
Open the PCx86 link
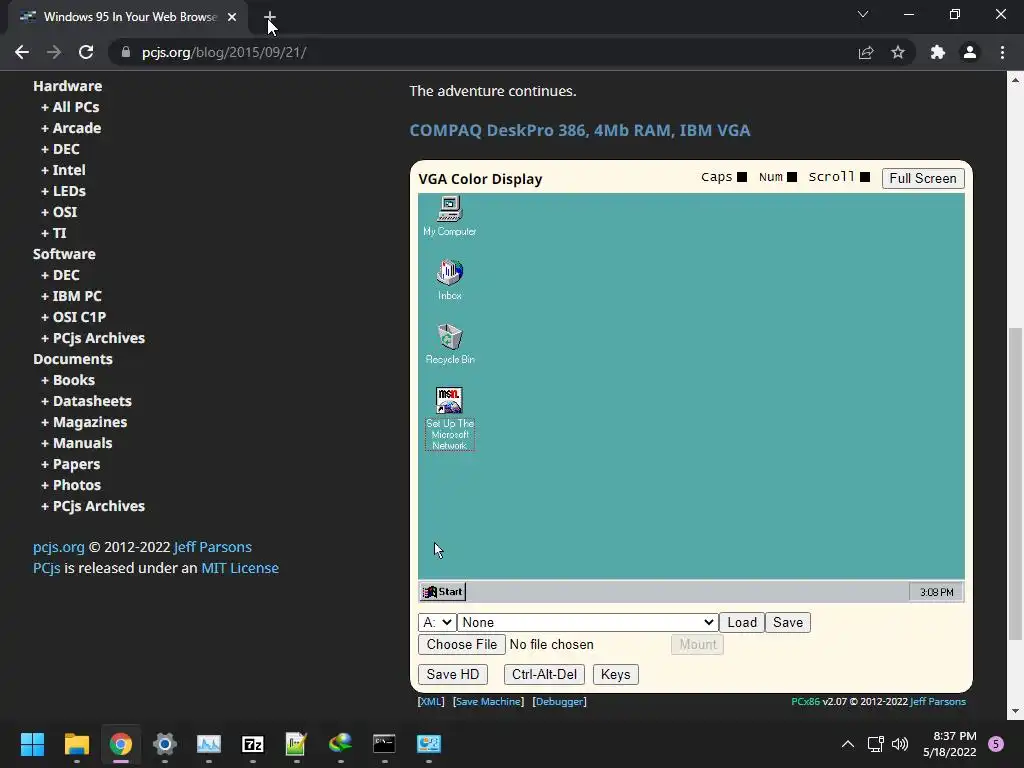[805, 701]
